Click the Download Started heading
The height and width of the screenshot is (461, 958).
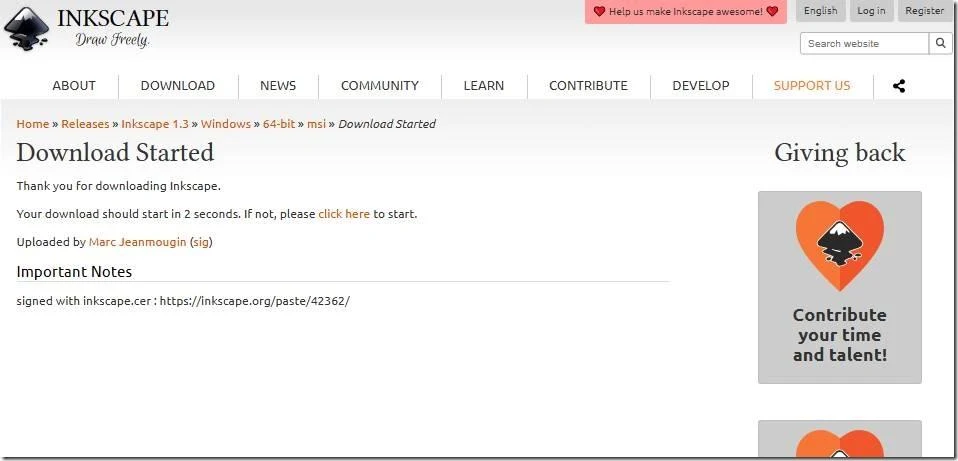pyautogui.click(x=115, y=153)
